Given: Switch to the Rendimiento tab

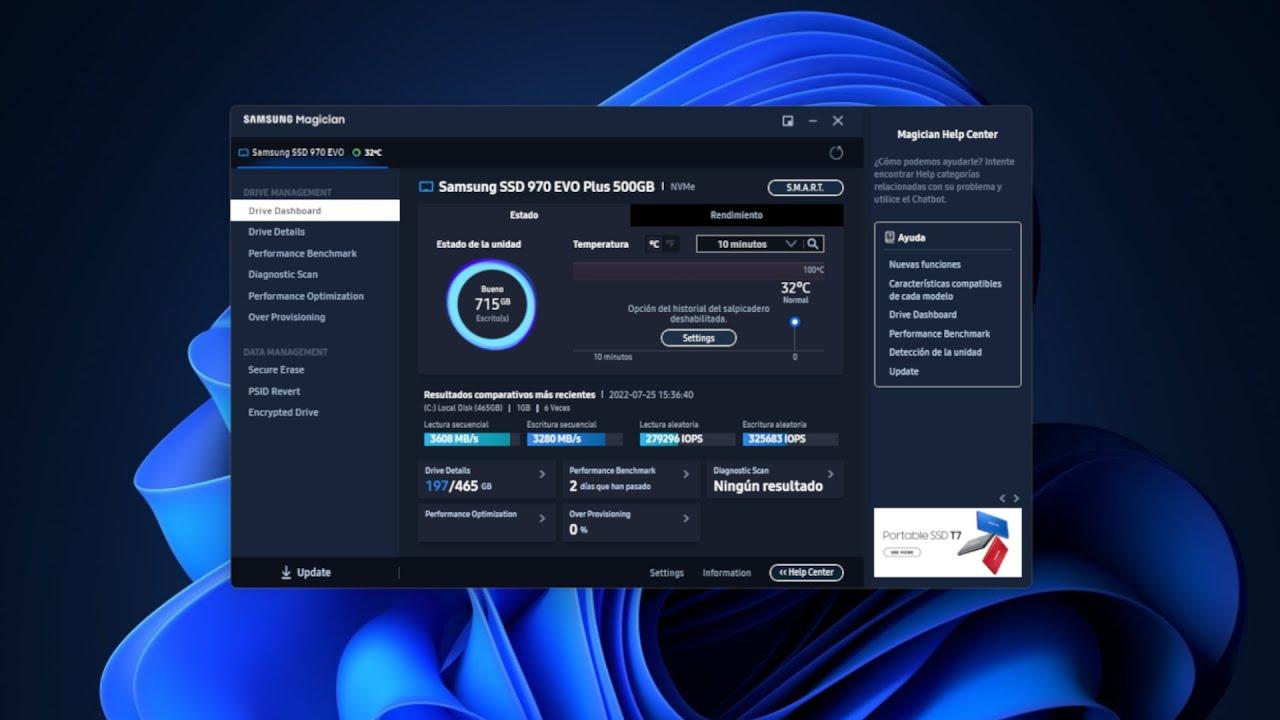Looking at the screenshot, I should tap(736, 214).
